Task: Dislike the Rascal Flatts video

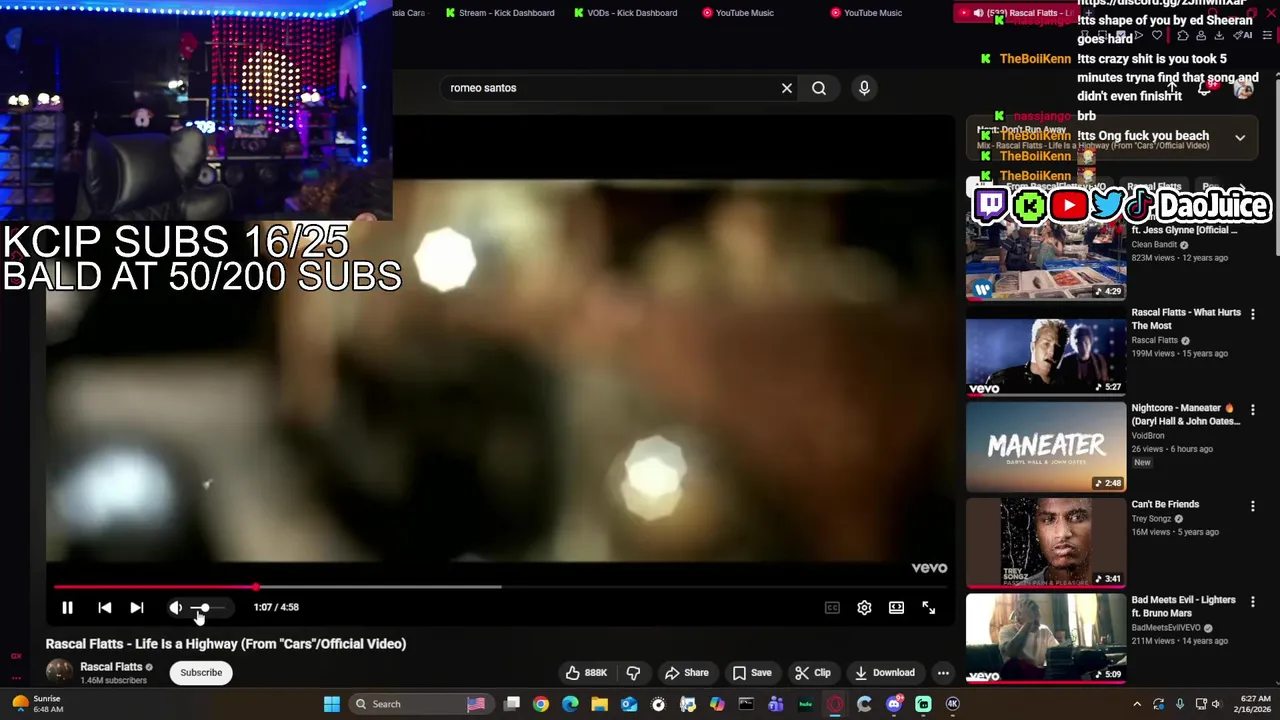Action: click(633, 673)
